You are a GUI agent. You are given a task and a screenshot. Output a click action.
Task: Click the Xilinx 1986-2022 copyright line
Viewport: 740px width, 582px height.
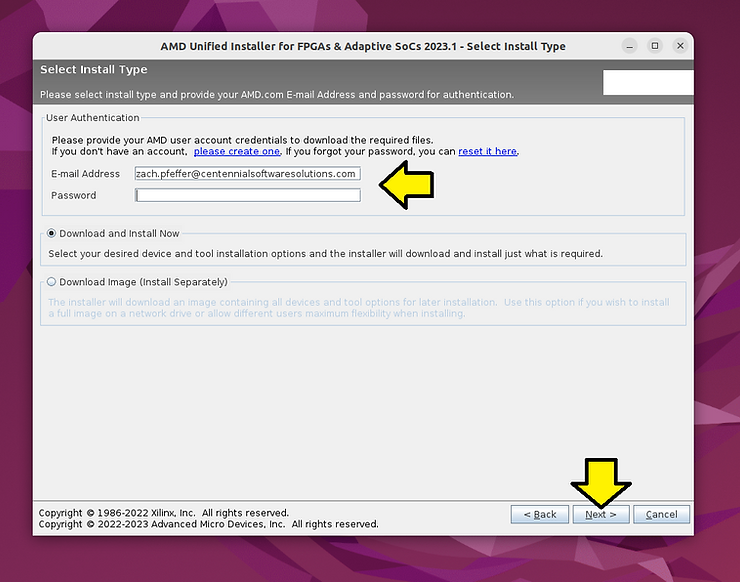(164, 513)
